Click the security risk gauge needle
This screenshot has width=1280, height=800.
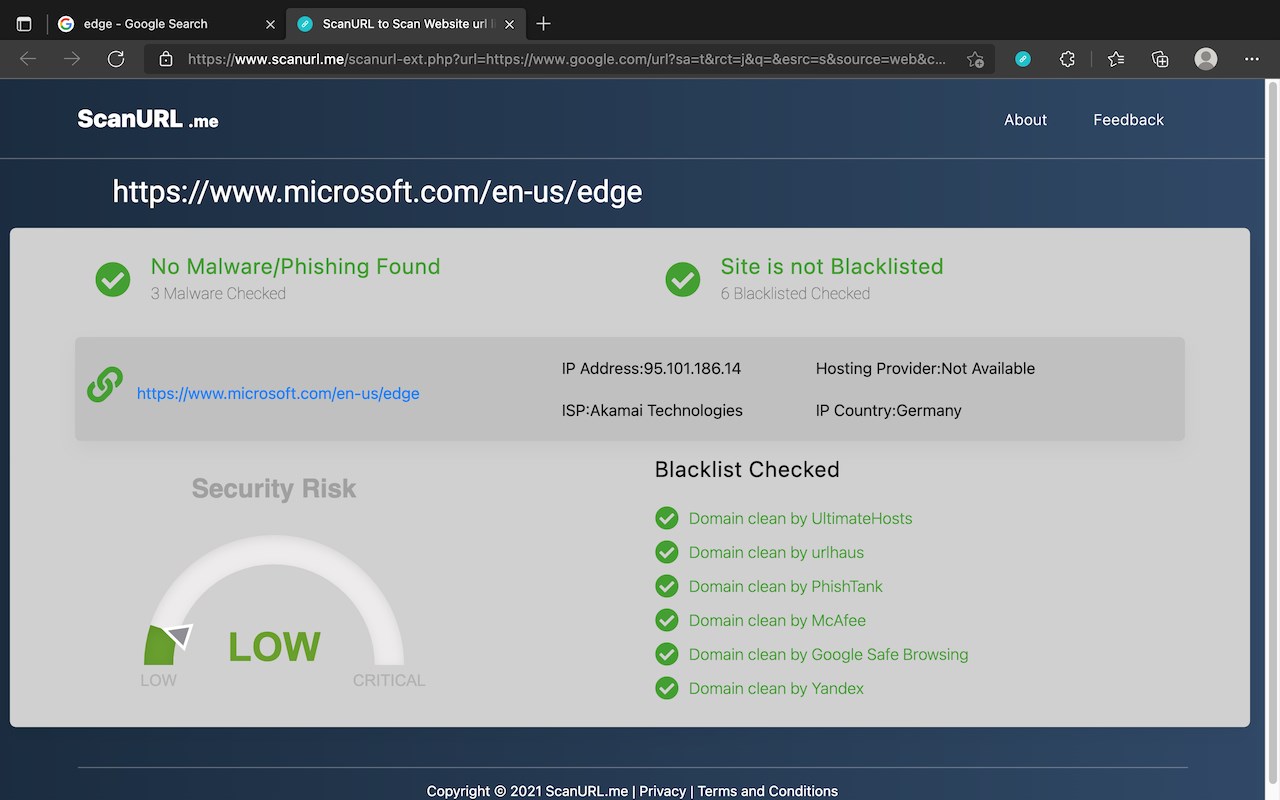(179, 635)
